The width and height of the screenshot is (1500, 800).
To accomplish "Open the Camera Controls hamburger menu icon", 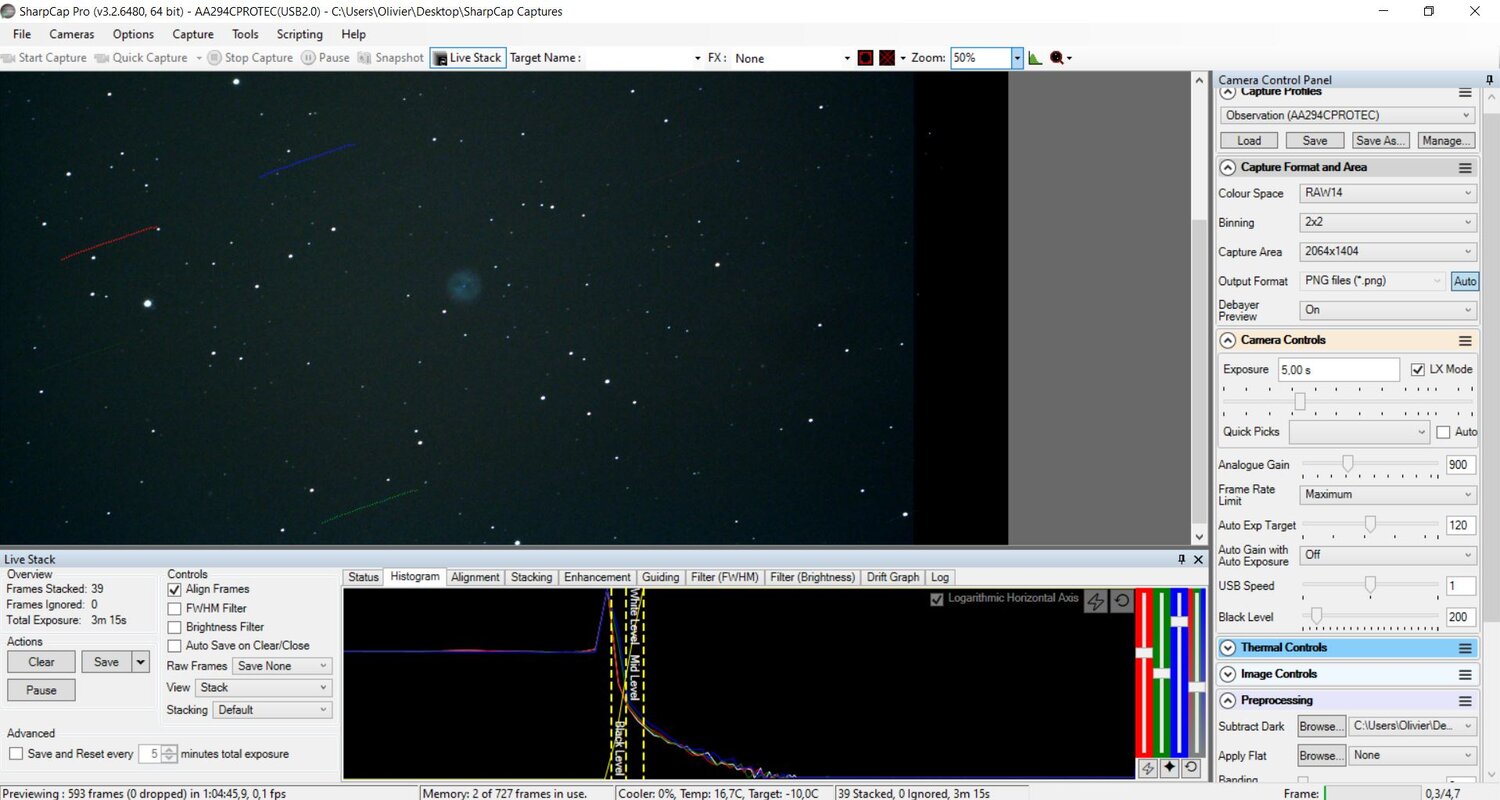I will 1465,340.
